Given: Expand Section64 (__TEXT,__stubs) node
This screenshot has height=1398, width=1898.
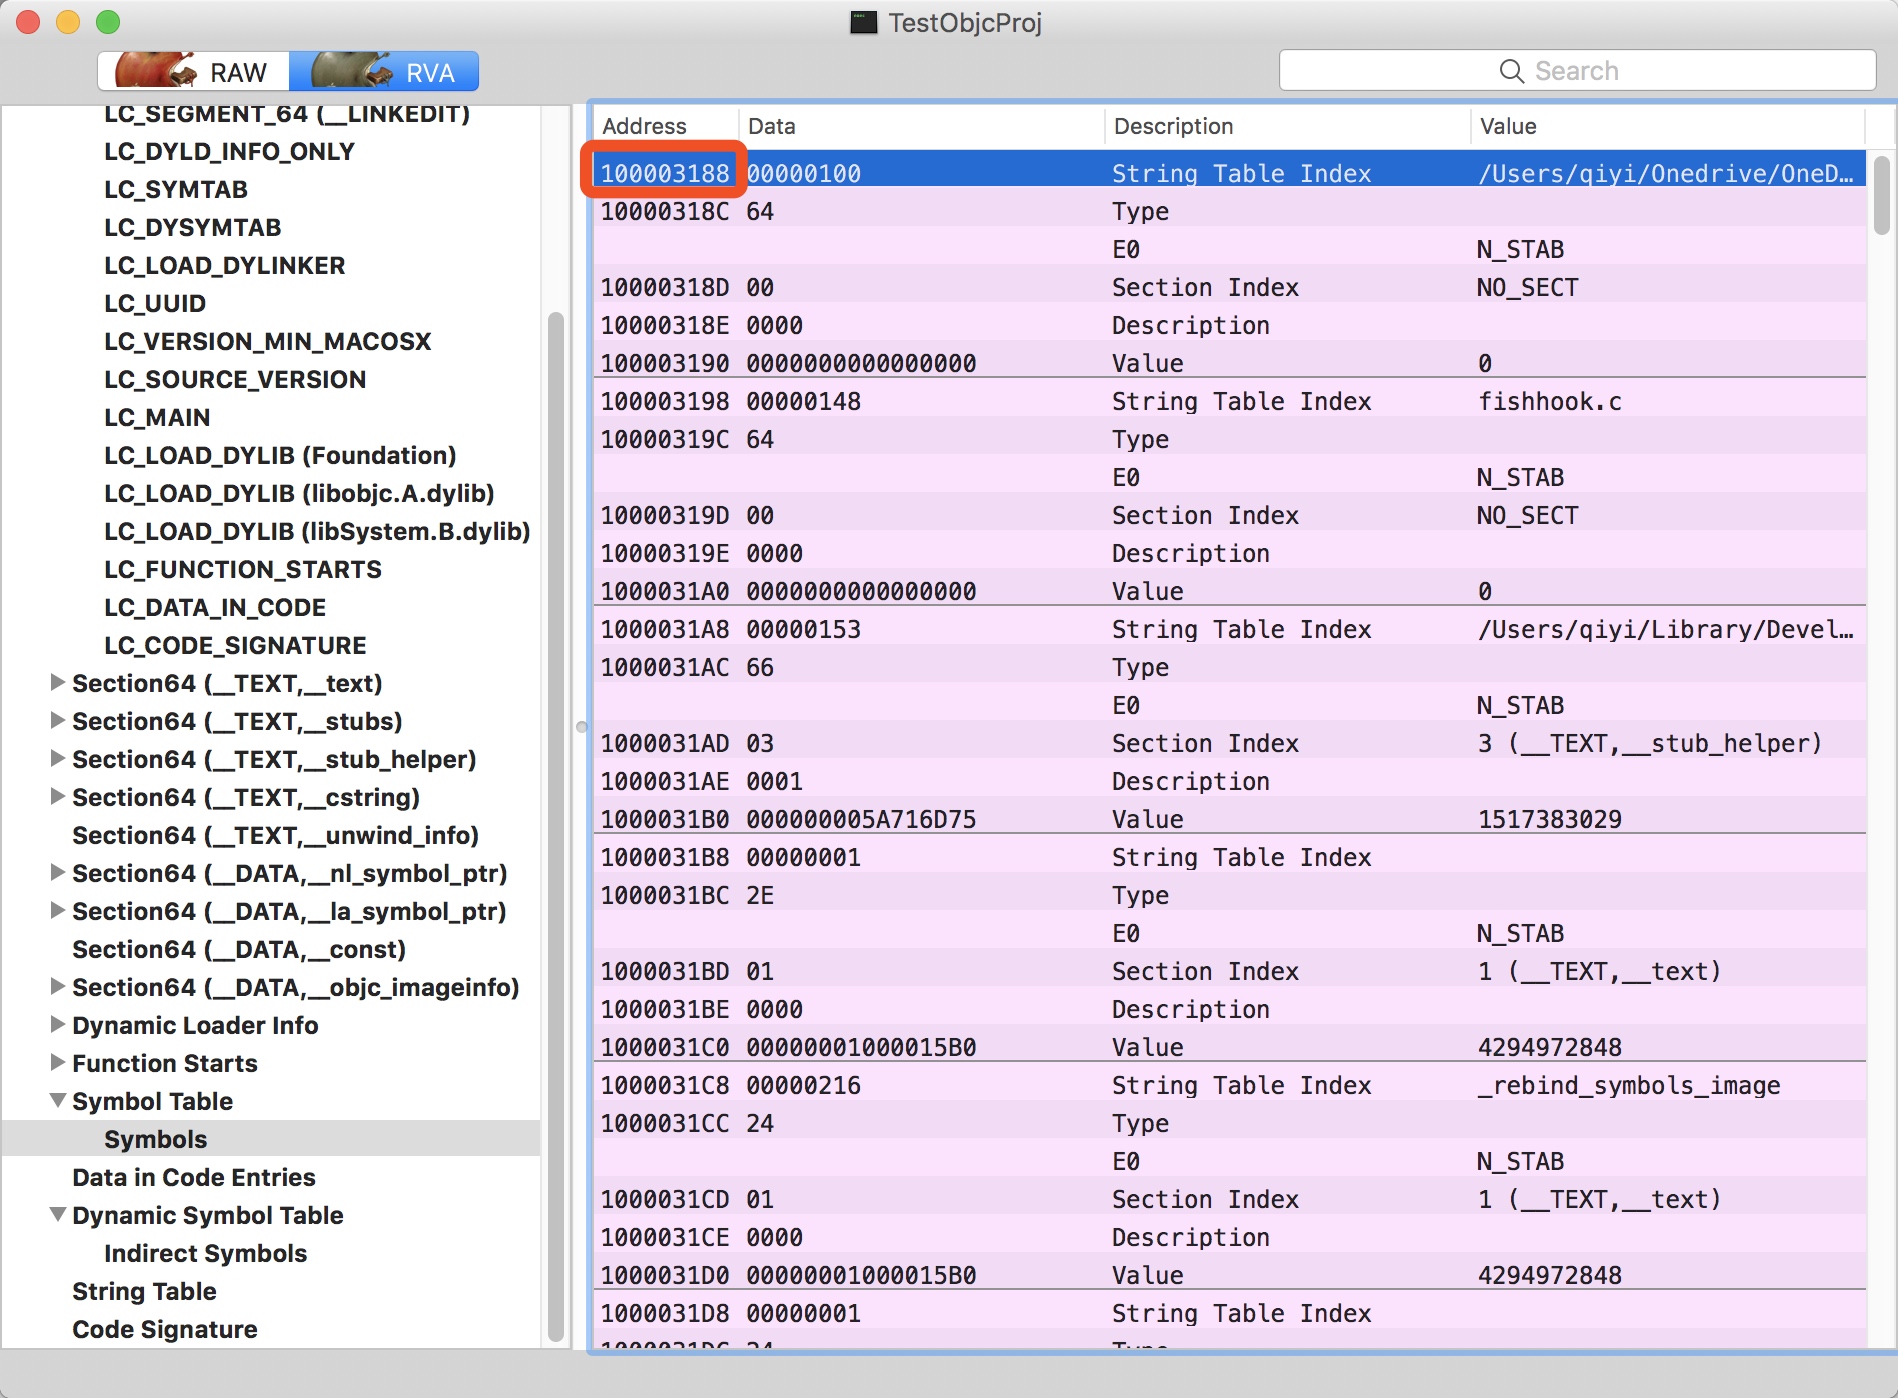Looking at the screenshot, I should [58, 720].
